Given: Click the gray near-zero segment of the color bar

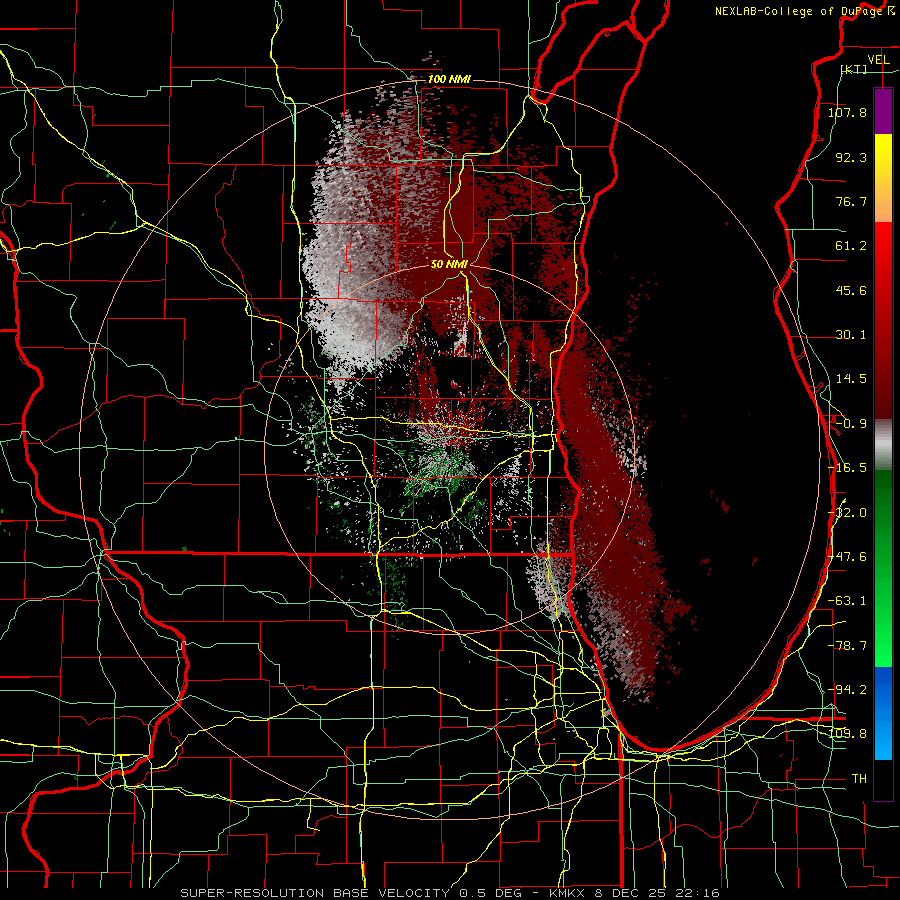Looking at the screenshot, I should [883, 445].
